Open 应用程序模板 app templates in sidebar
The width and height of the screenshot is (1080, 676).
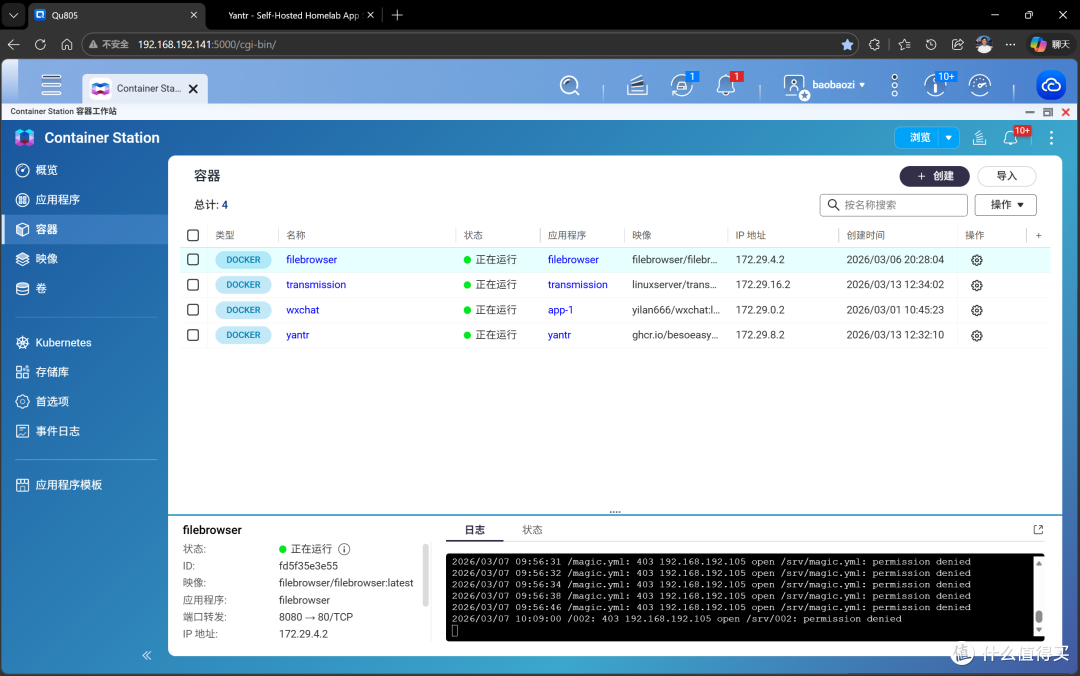pyautogui.click(x=84, y=485)
